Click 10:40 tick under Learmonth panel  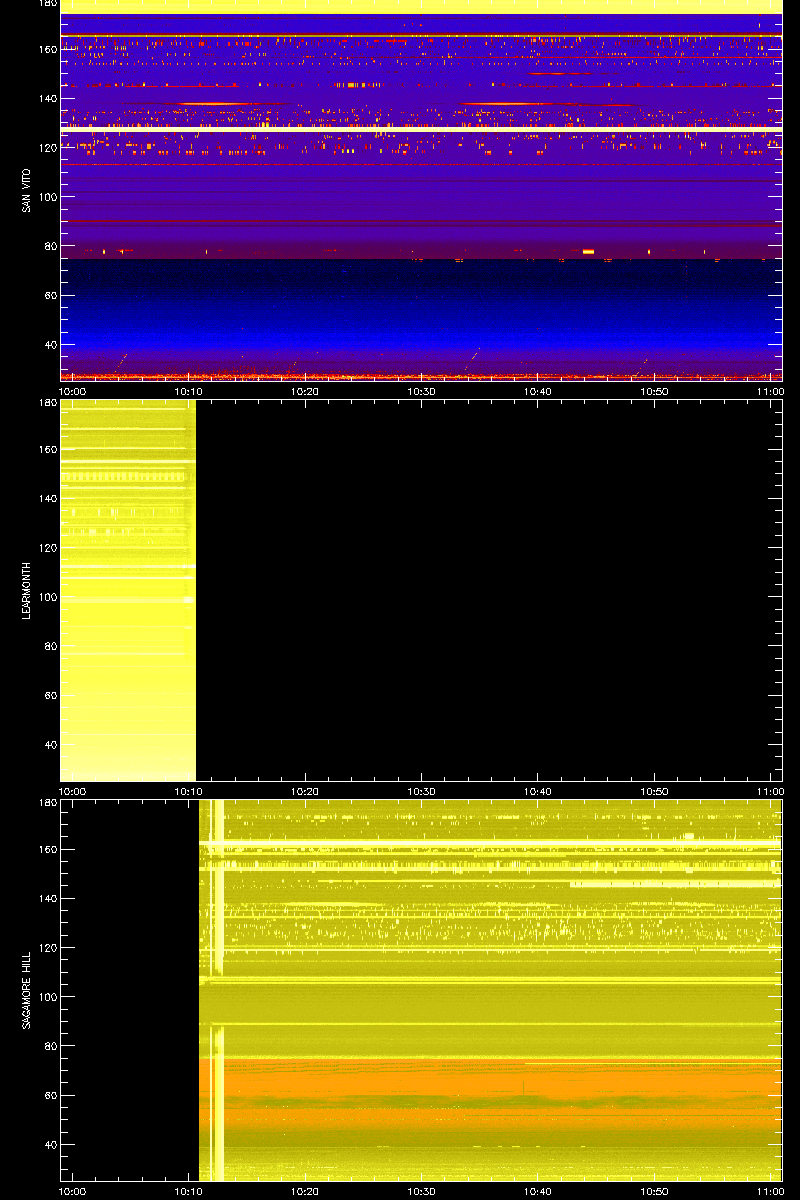538,791
